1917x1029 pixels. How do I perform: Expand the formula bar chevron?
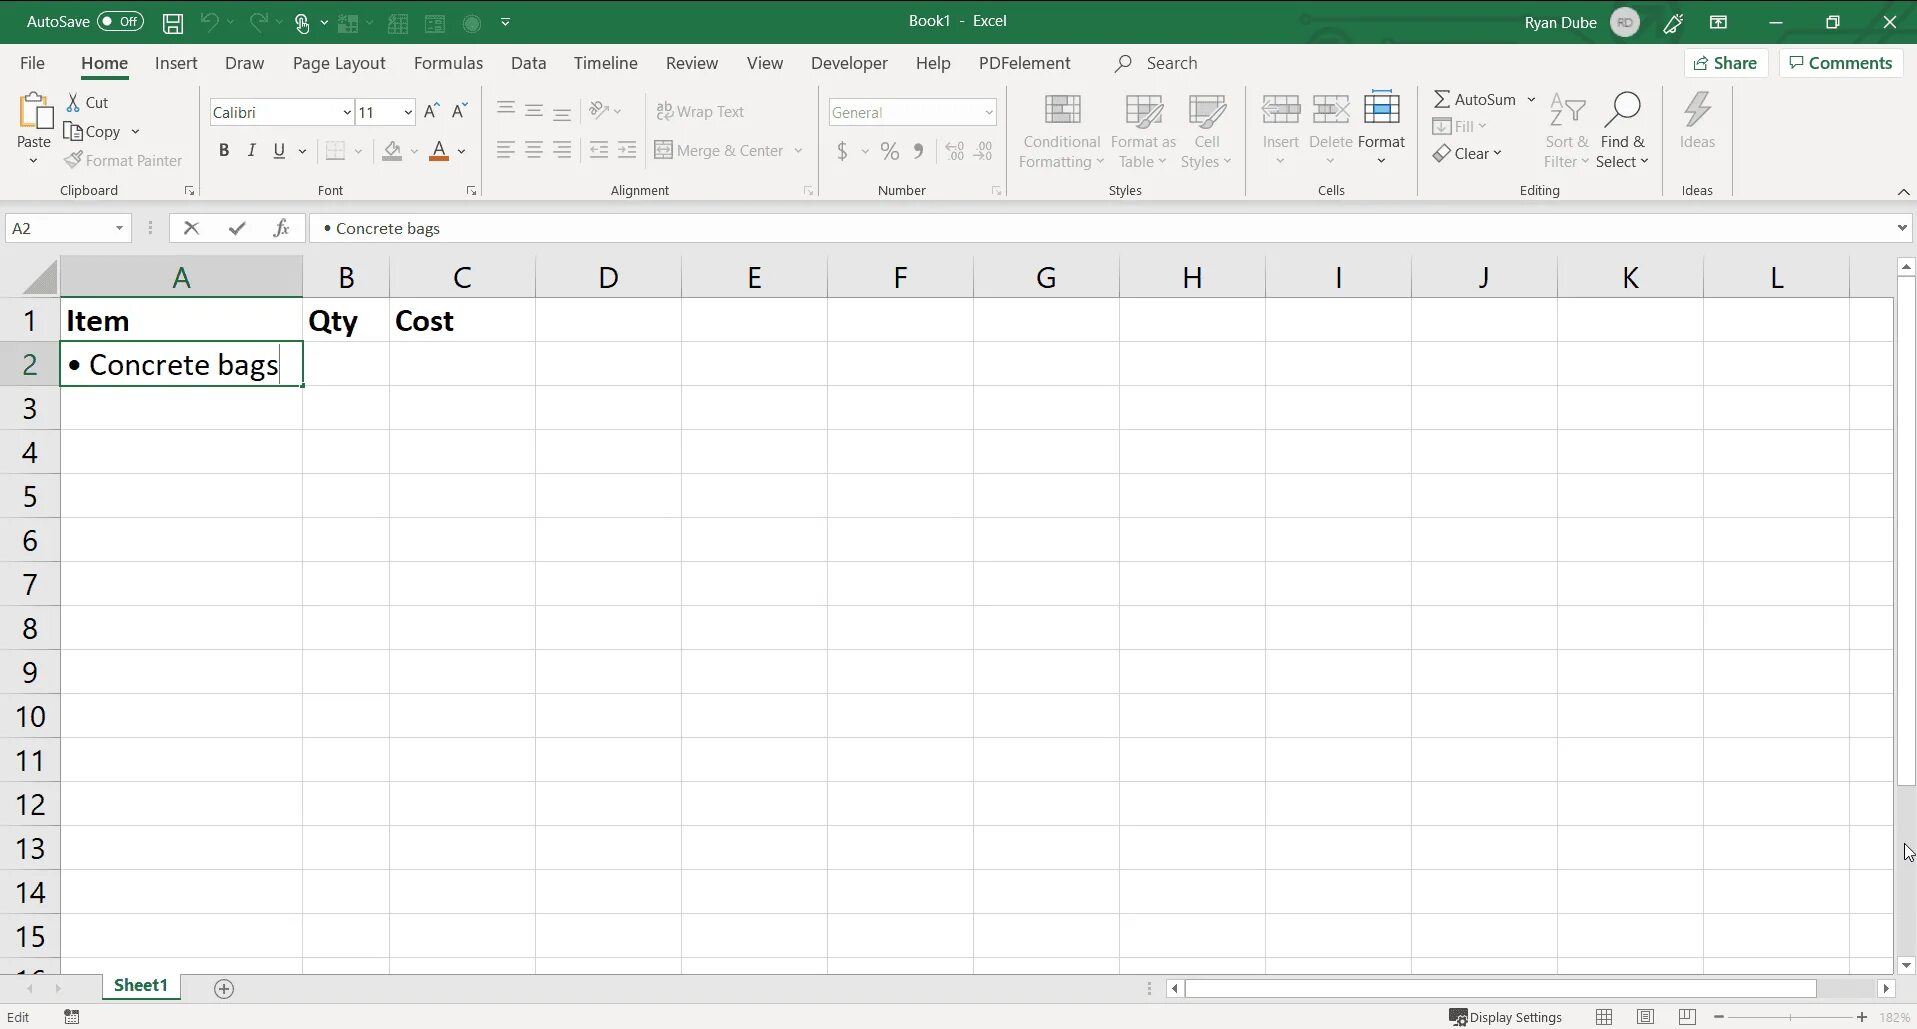(1902, 228)
